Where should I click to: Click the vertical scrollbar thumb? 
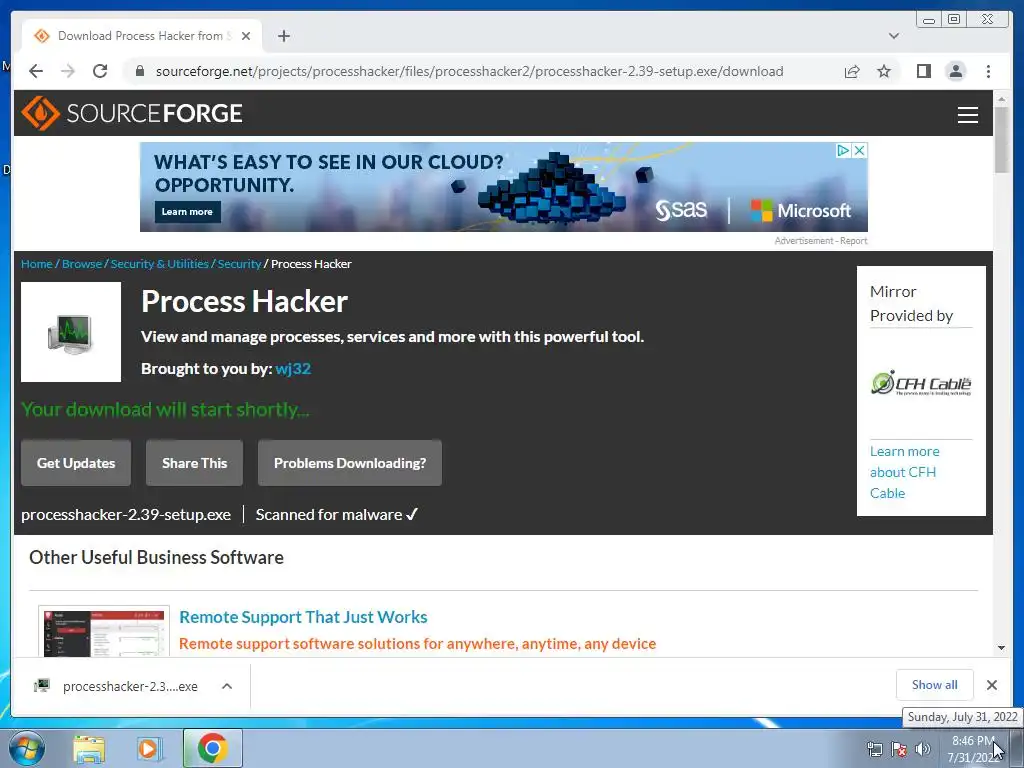point(1002,138)
